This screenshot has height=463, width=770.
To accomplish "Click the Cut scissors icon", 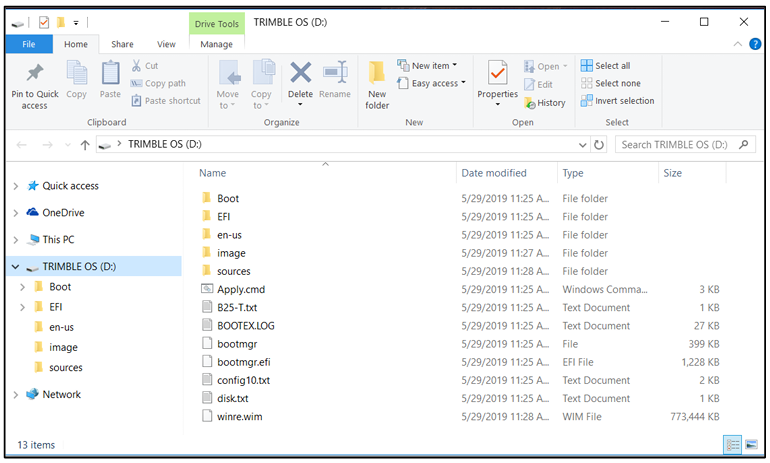I will click(x=136, y=65).
